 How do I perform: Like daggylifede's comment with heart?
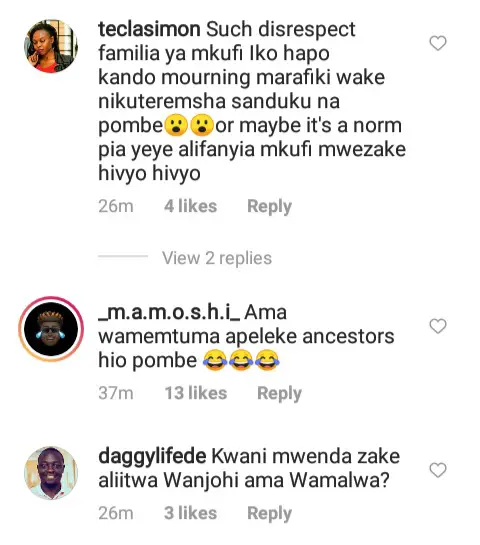(438, 470)
